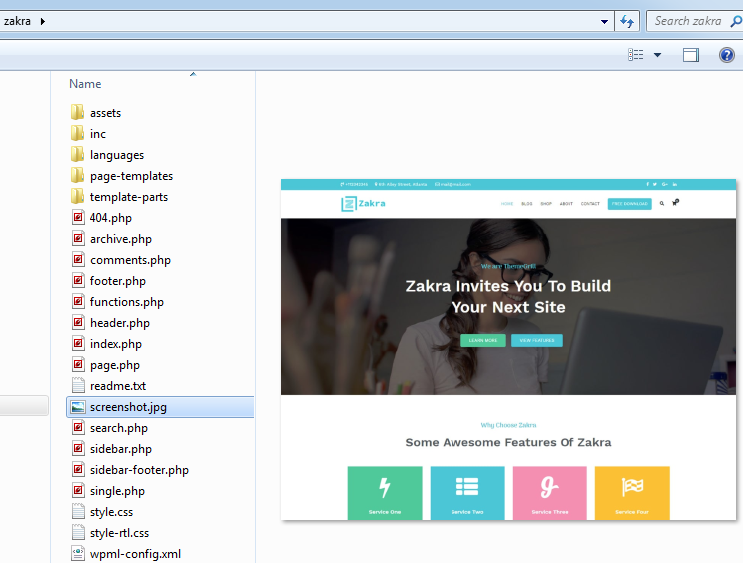Select the wpml-config.xml file name
Screen dimensions: 743x563
click(x=135, y=554)
